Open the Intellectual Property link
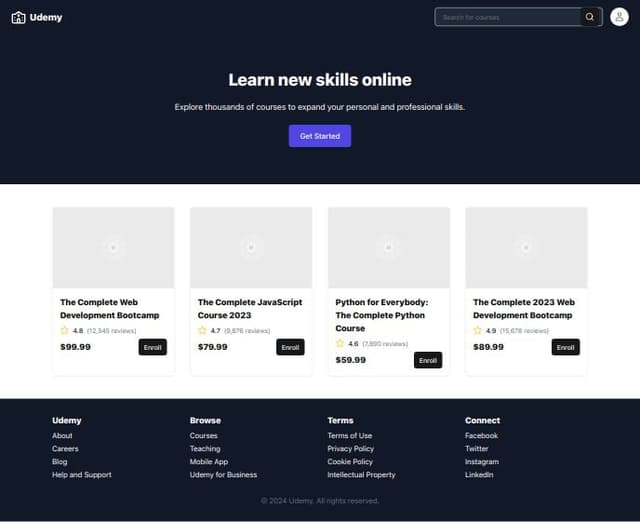The width and height of the screenshot is (640, 522). tap(361, 475)
